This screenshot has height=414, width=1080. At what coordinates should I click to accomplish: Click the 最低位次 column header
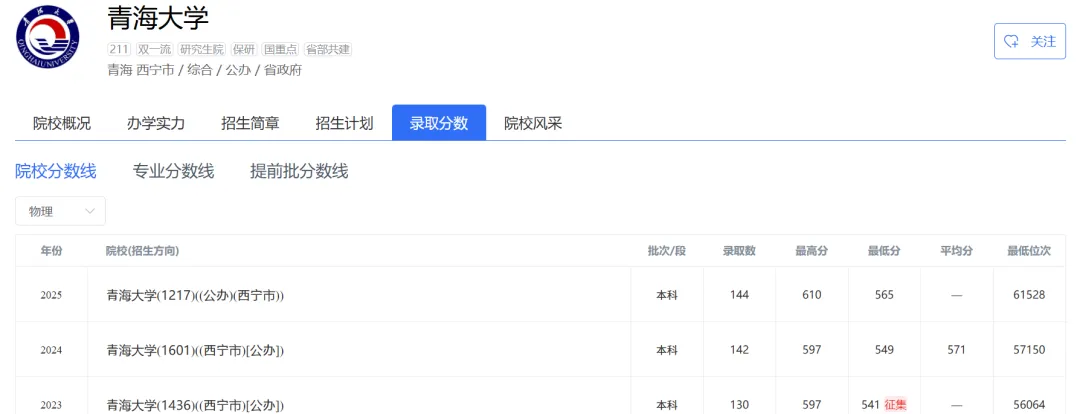tap(1029, 251)
